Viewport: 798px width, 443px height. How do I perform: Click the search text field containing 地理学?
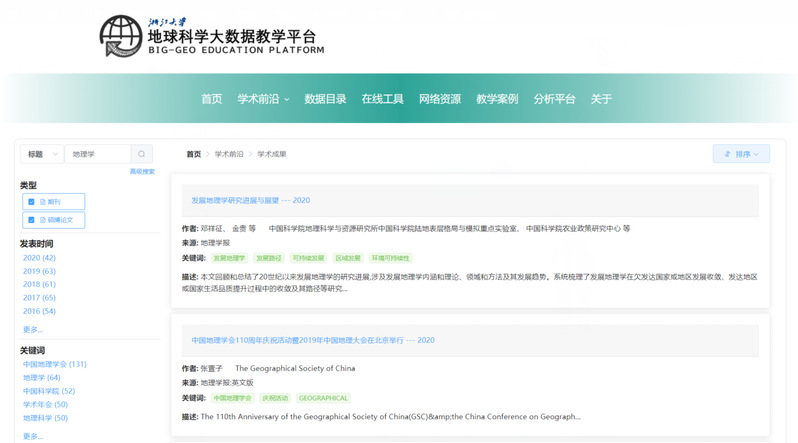(x=98, y=154)
